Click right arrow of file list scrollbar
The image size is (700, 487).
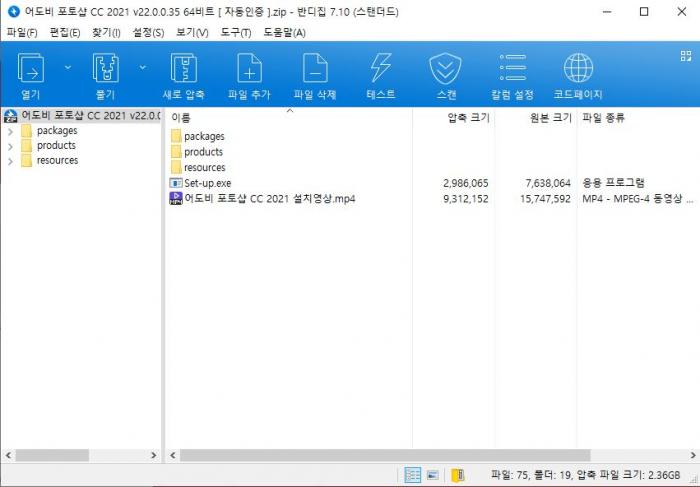[693, 455]
